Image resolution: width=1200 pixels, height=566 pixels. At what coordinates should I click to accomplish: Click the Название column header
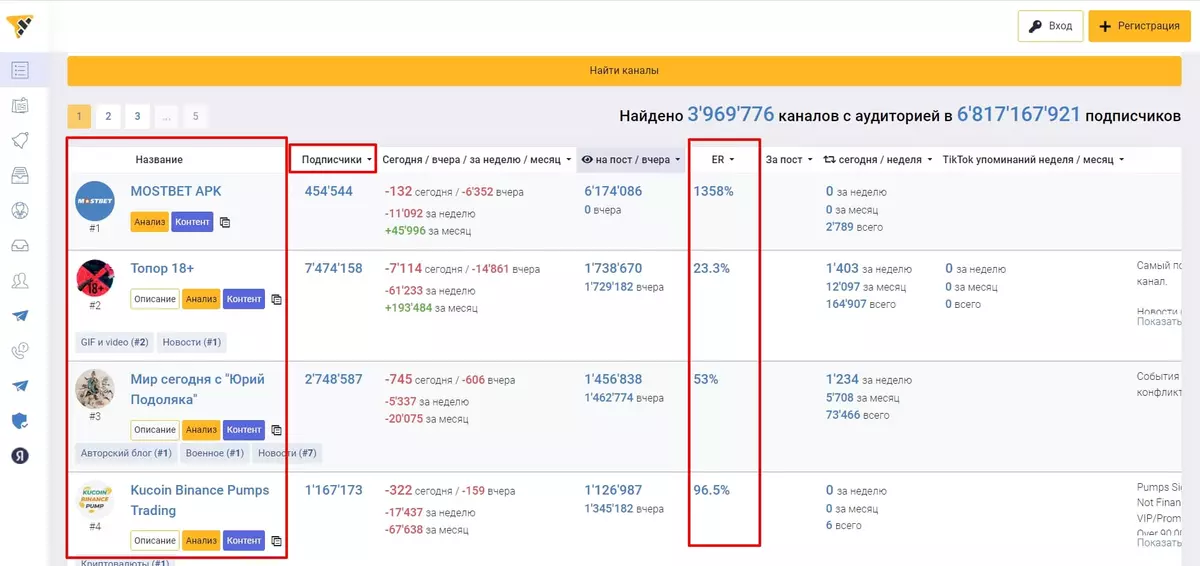pyautogui.click(x=159, y=159)
